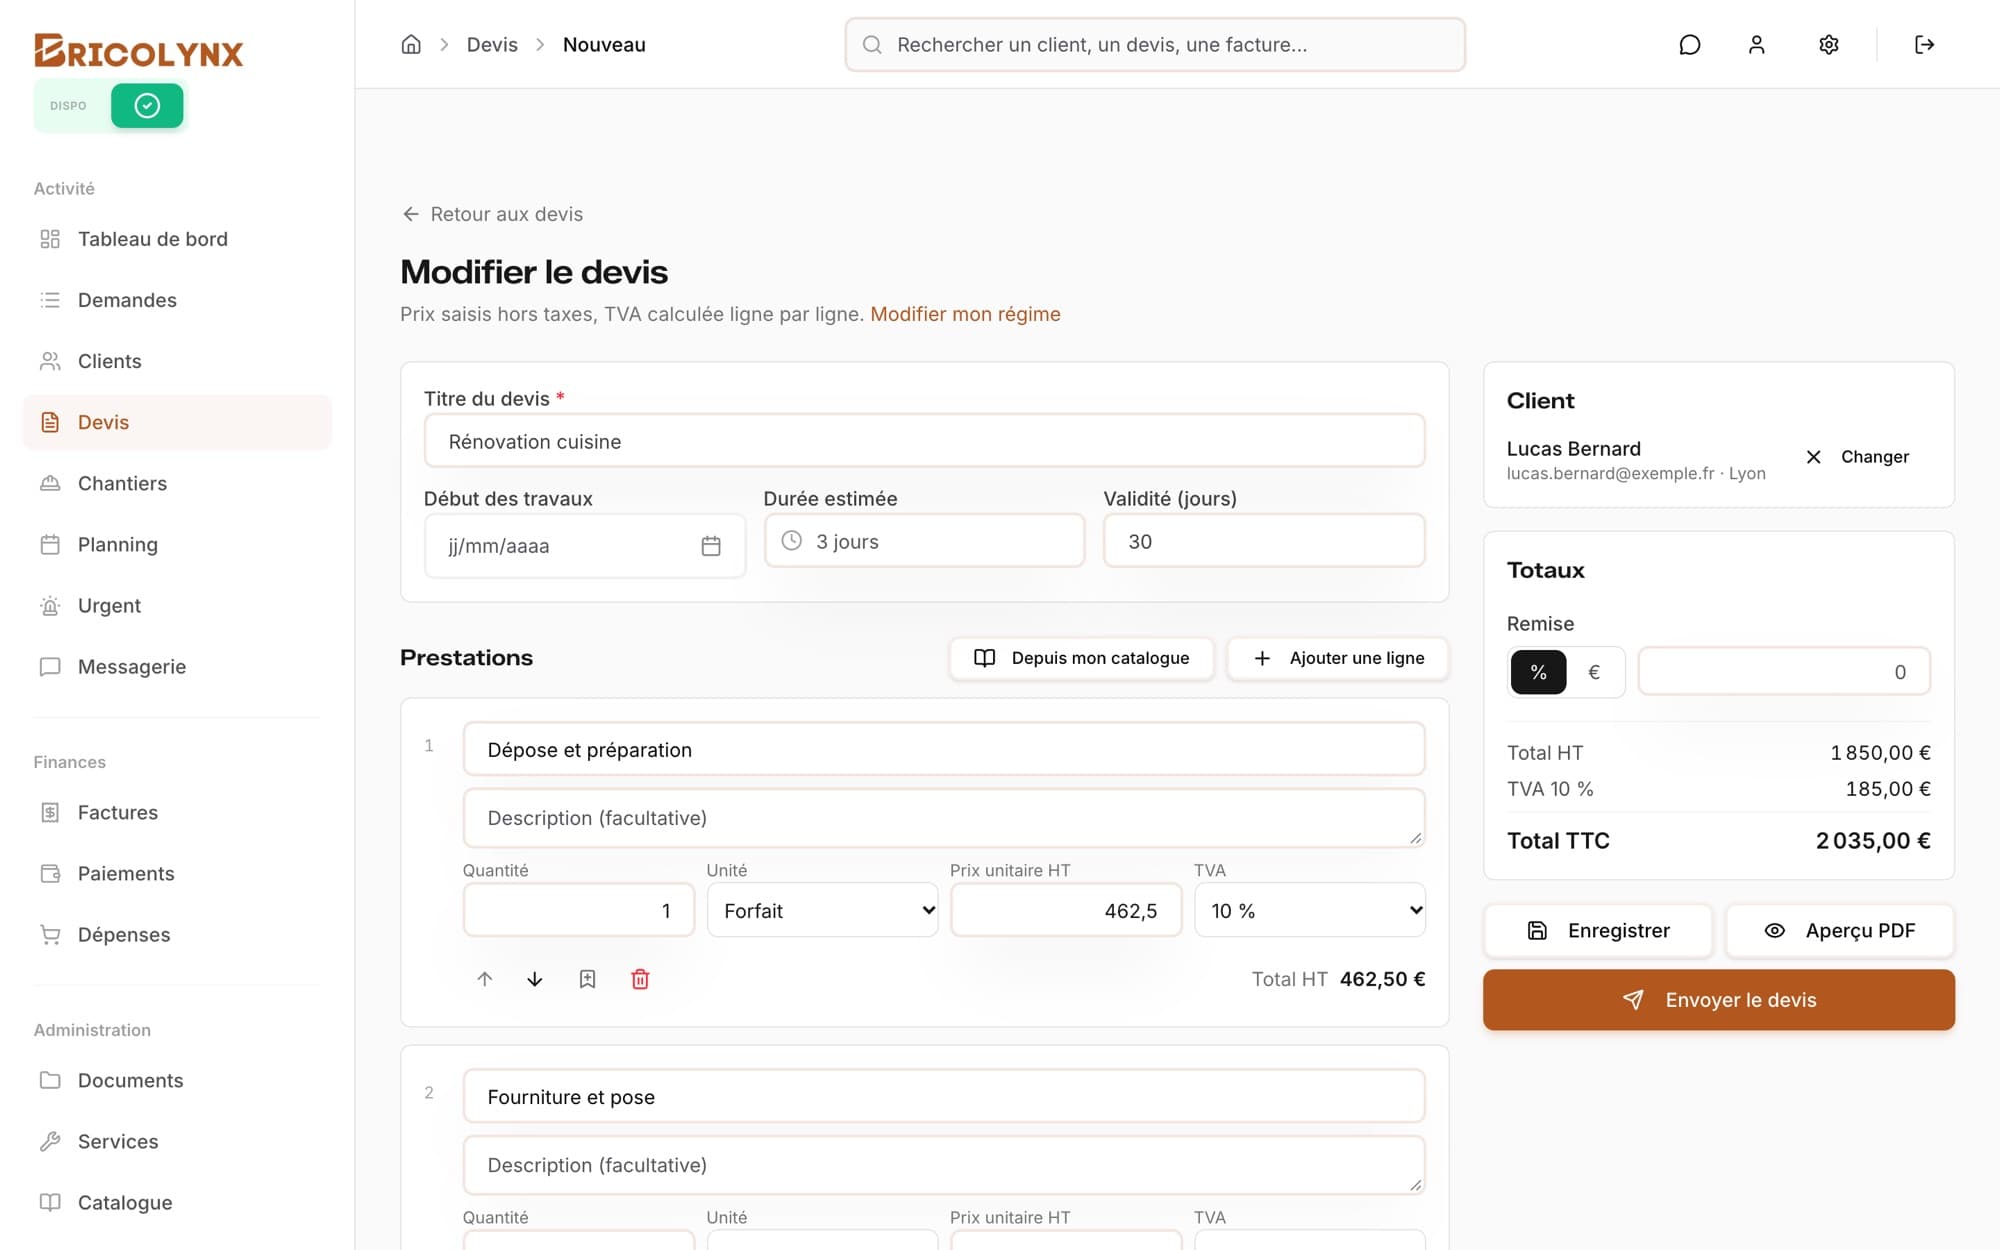Image resolution: width=2000 pixels, height=1250 pixels.
Task: Open Planning in sidebar
Action: point(177,544)
